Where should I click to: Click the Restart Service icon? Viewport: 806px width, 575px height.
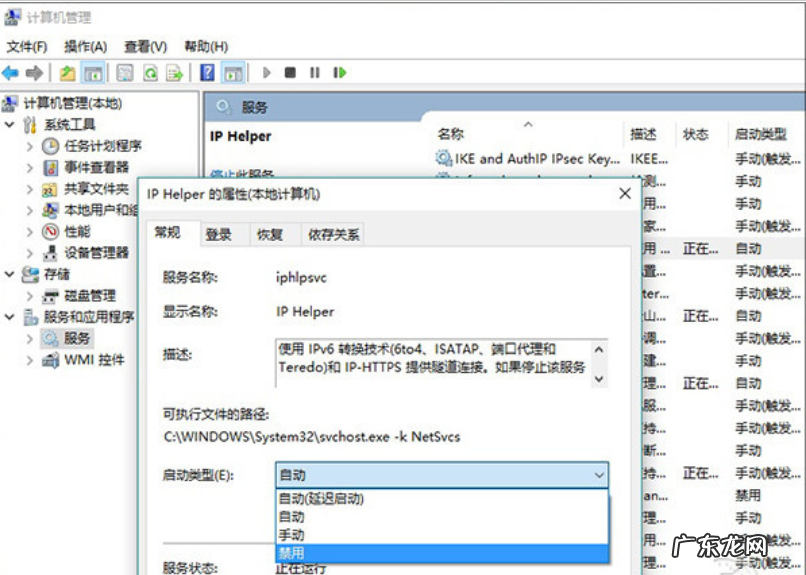(x=340, y=73)
